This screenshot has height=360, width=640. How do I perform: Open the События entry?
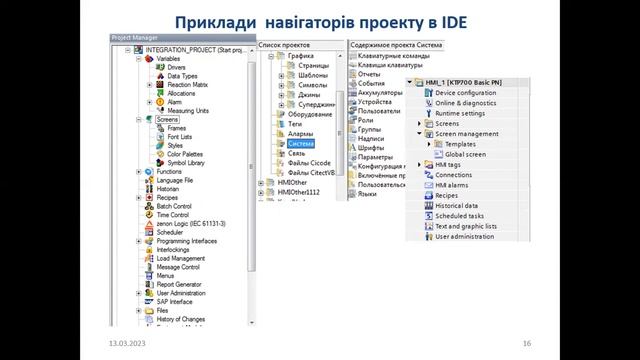point(371,83)
